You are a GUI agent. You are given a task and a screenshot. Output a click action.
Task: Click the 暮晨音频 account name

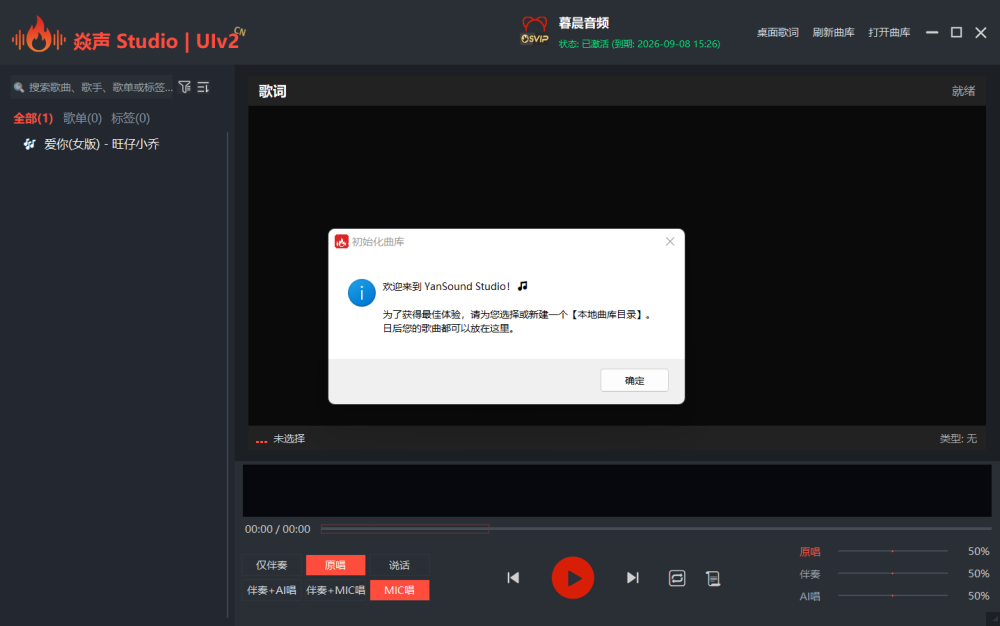pyautogui.click(x=584, y=23)
